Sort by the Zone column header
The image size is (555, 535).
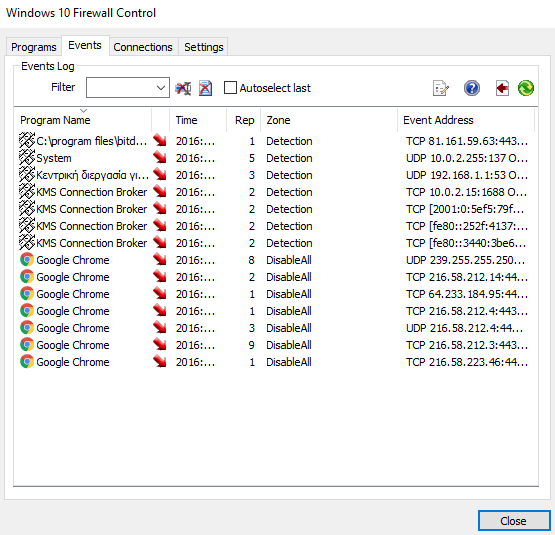point(329,120)
